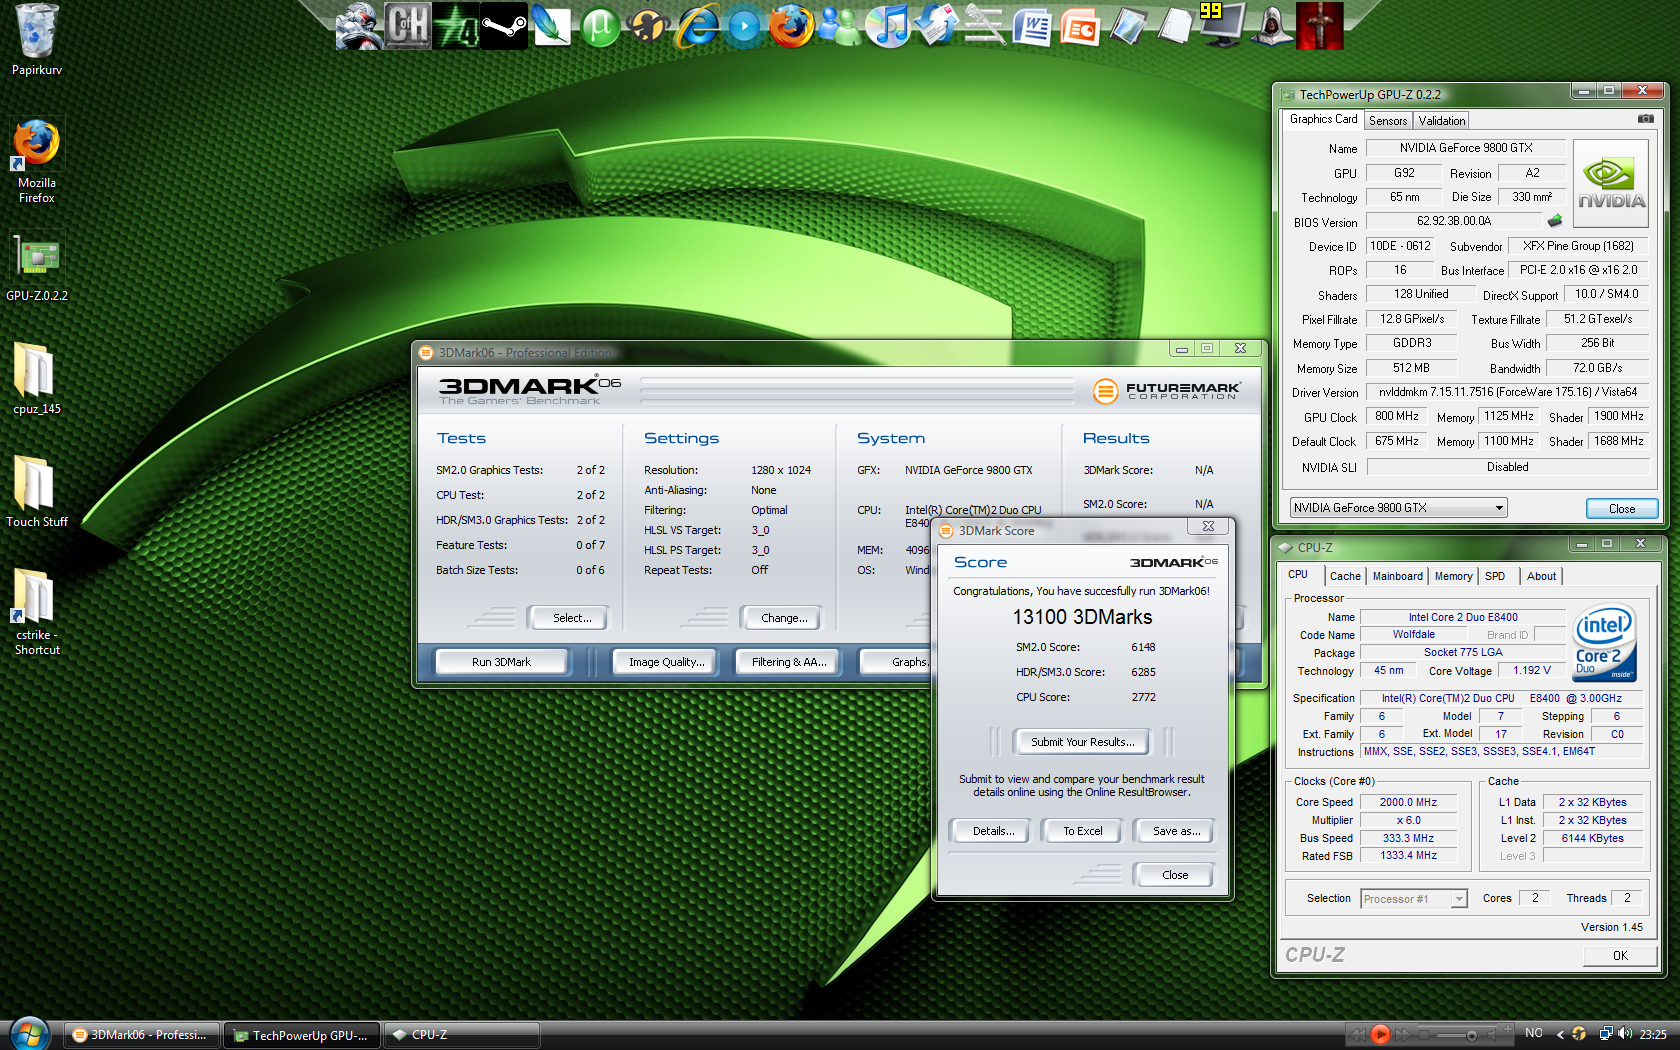The image size is (1680, 1050).
Task: Launch uTorrent from the dock
Action: tap(600, 26)
